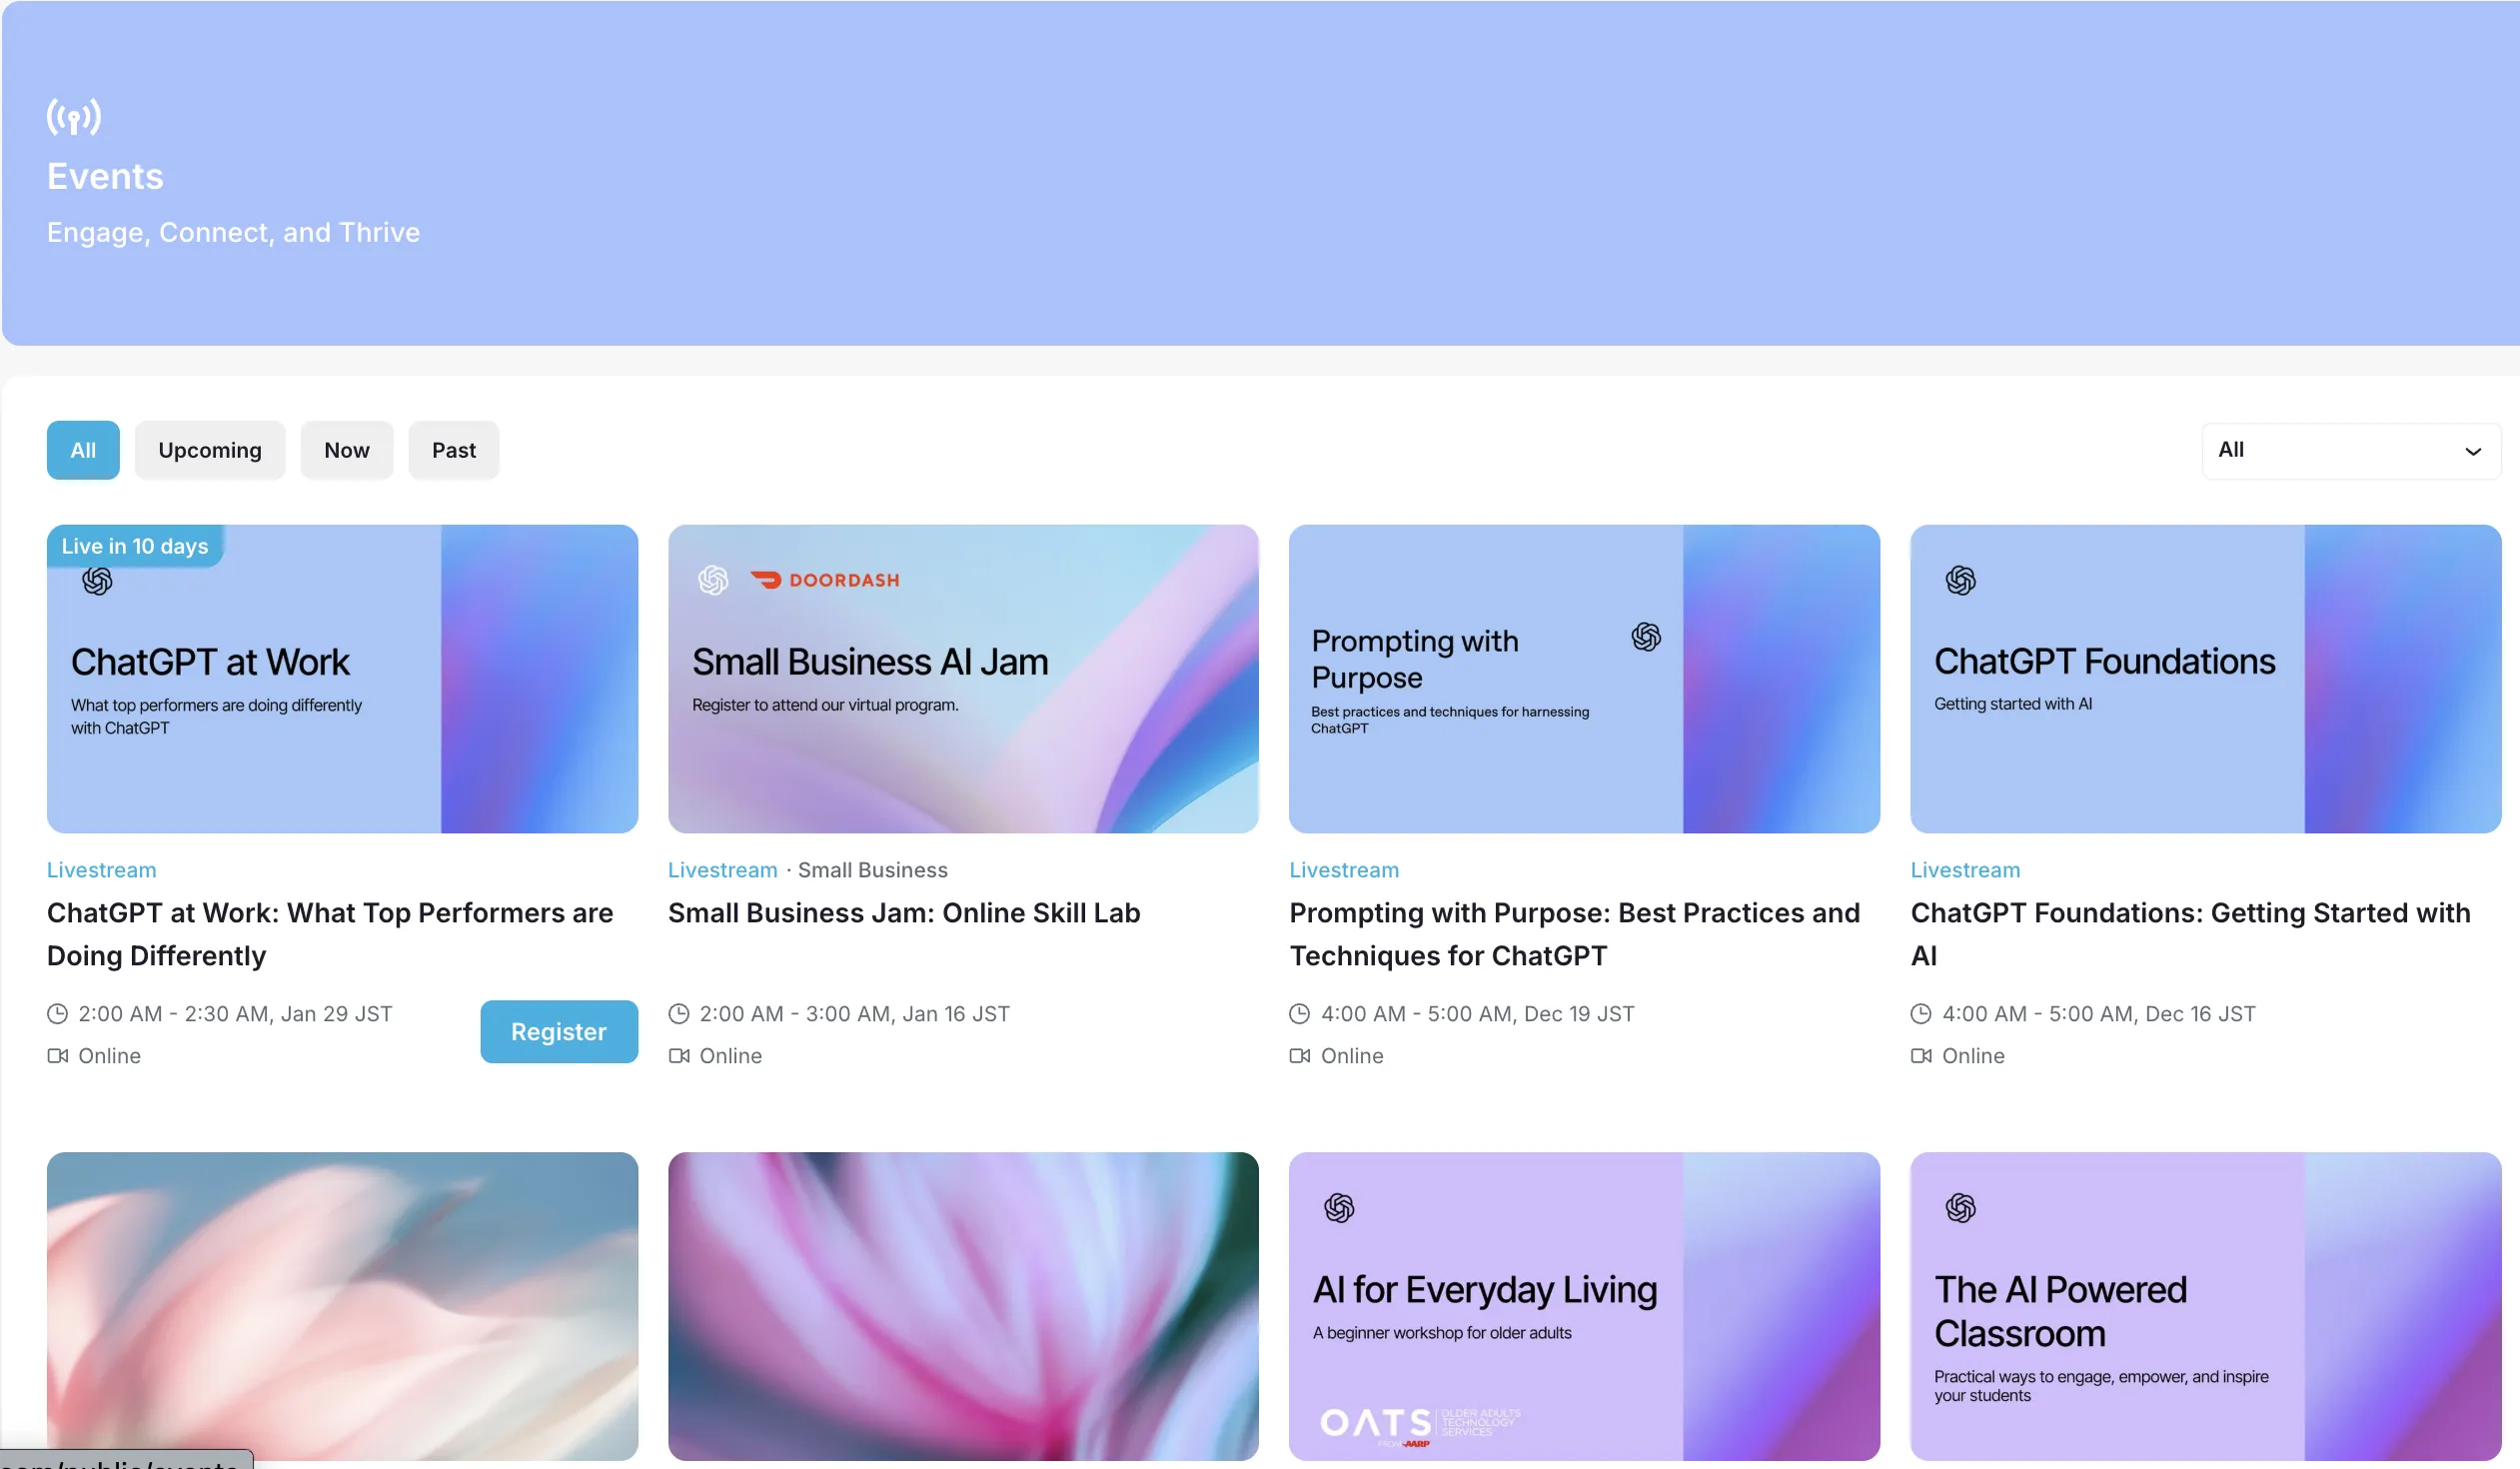Viewport: 2520px width, 1469px height.
Task: Click OpenAI logo on AI Powered Classroom card
Action: tap(1960, 1208)
